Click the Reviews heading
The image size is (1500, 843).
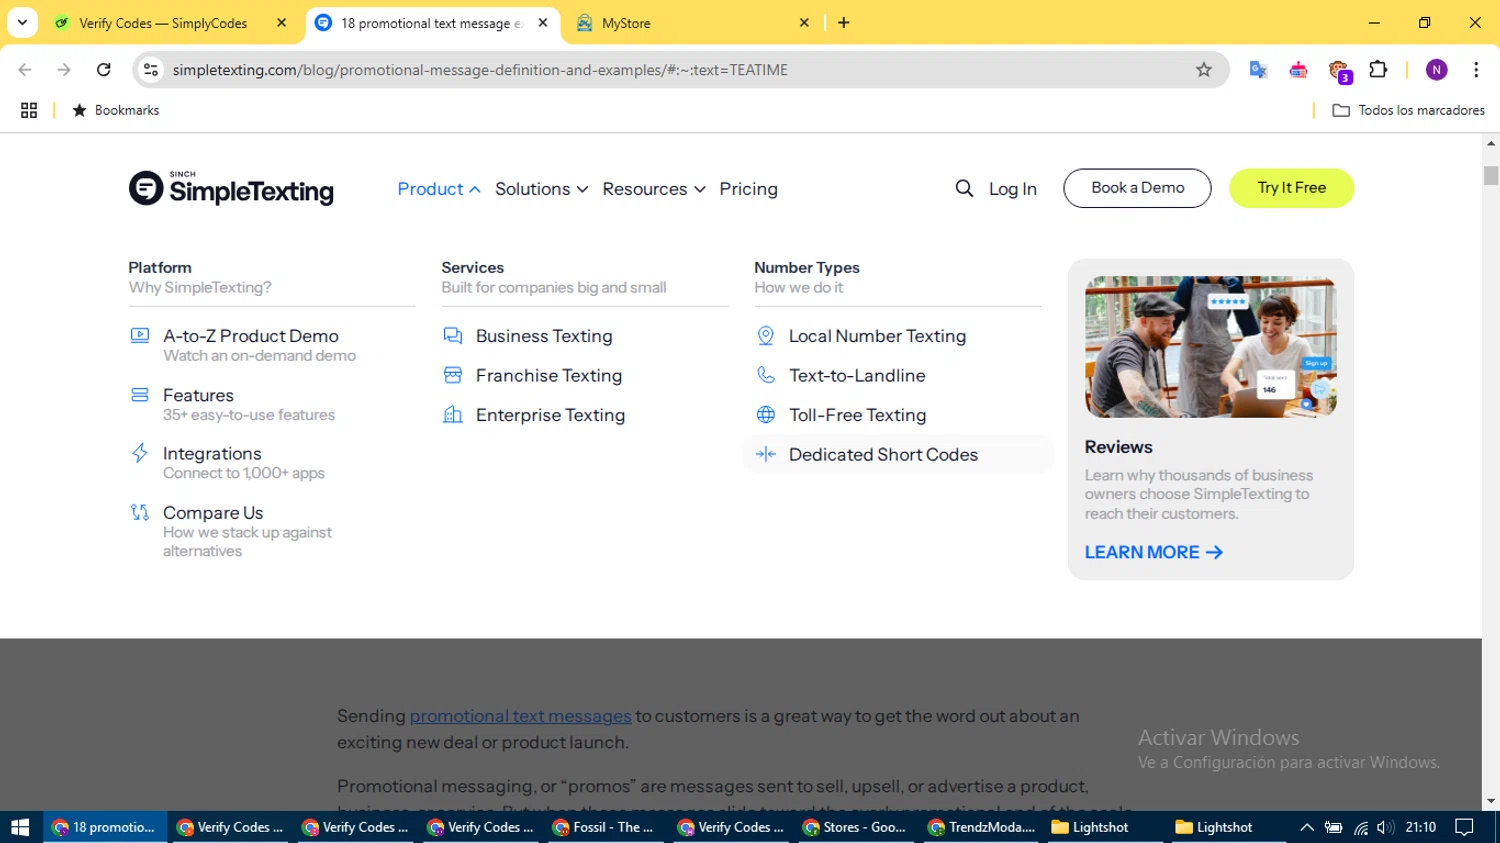[1118, 447]
